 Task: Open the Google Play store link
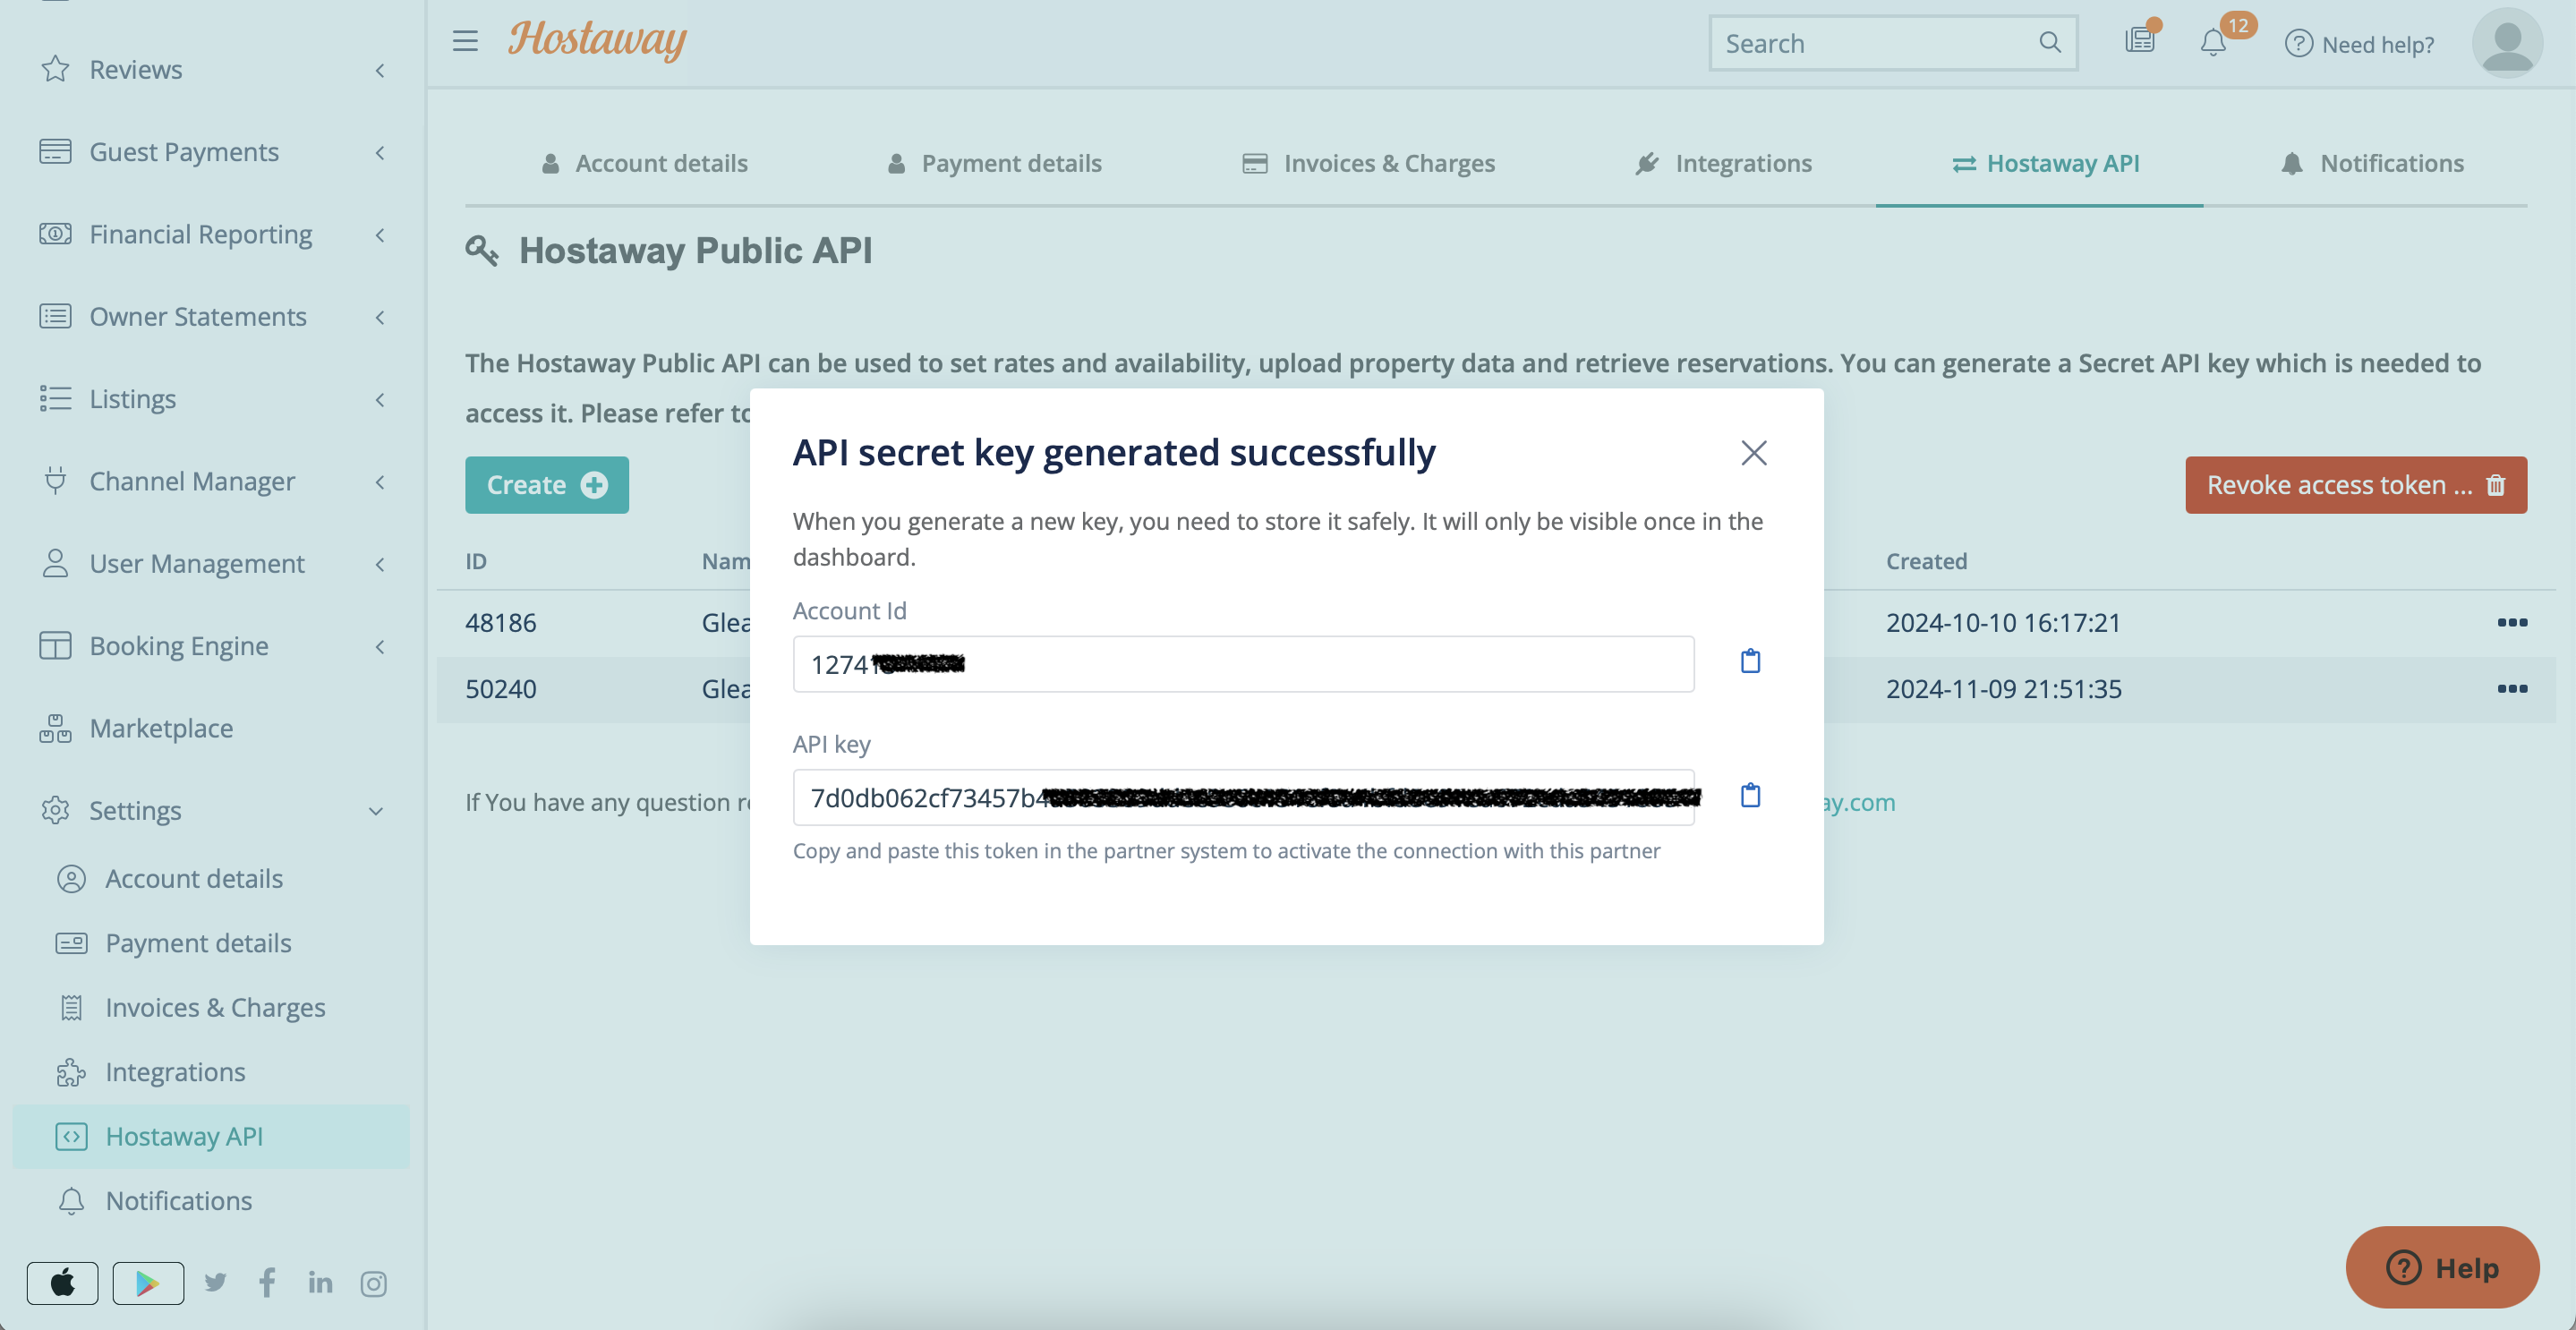pyautogui.click(x=148, y=1283)
